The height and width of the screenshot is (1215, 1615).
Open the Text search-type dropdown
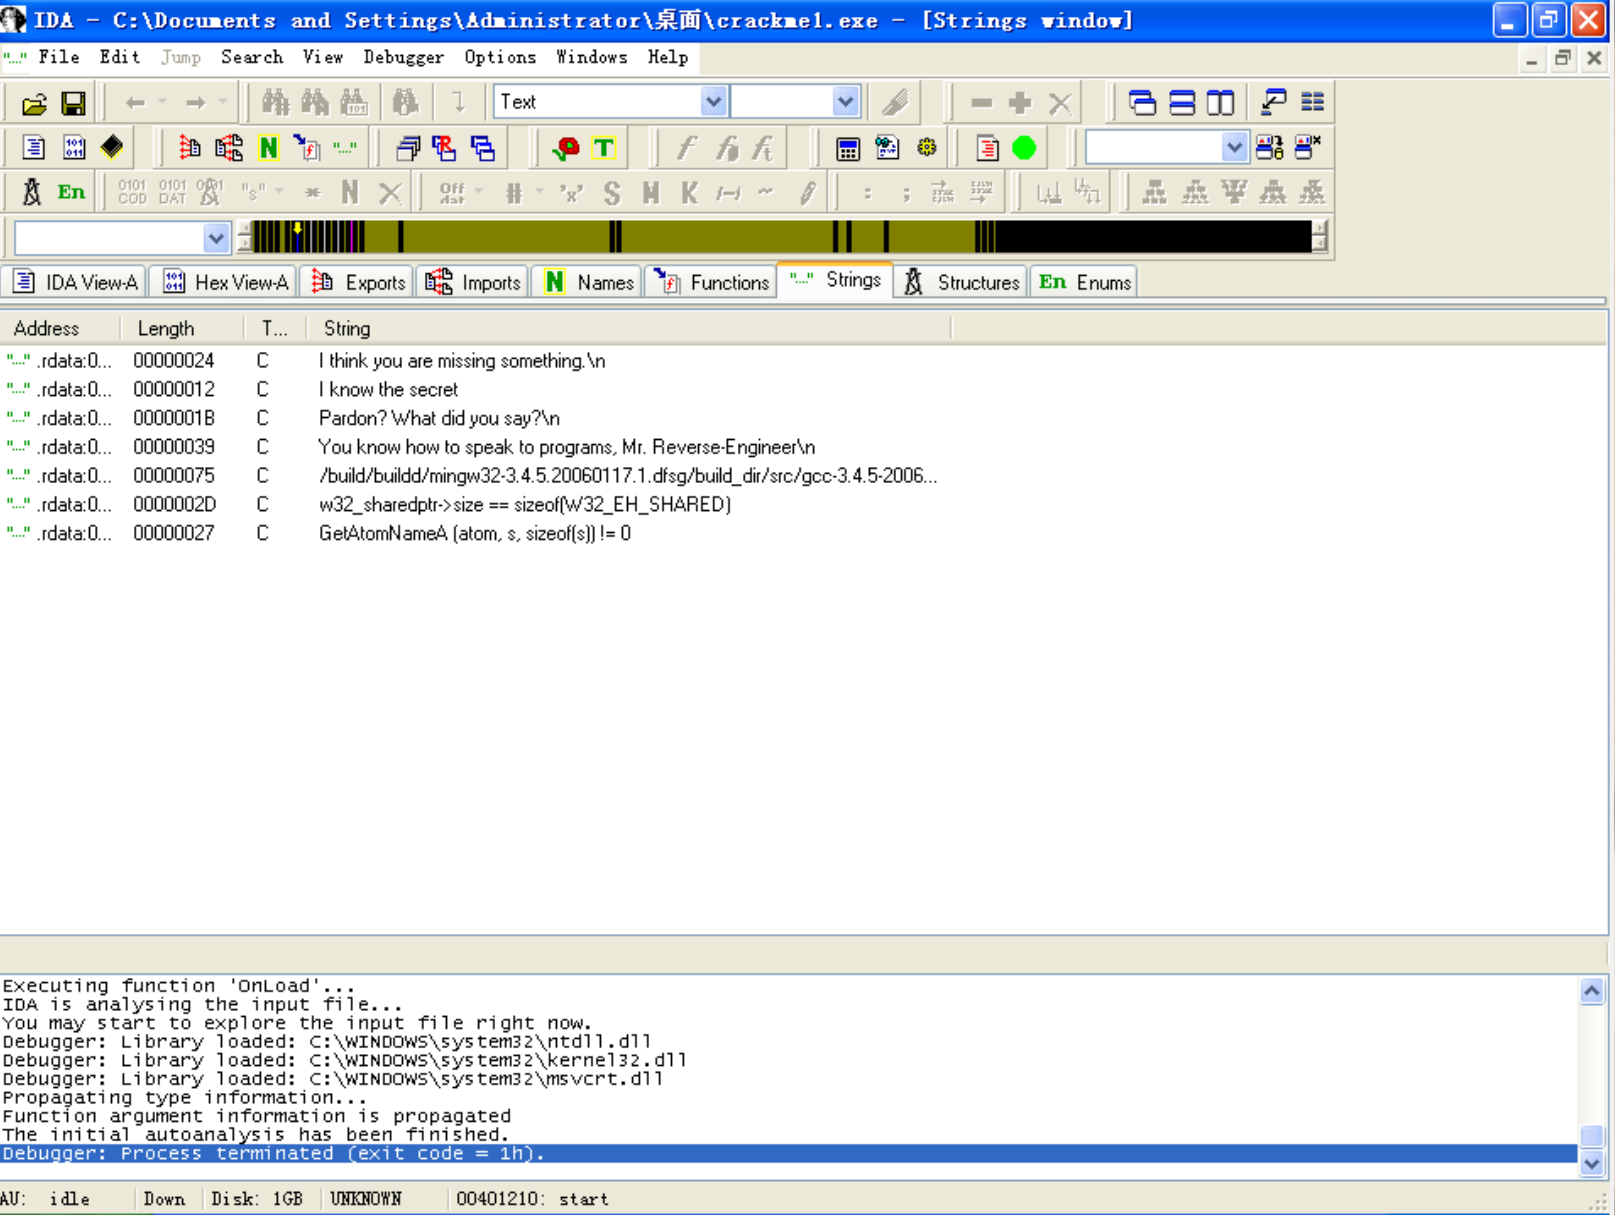coord(713,101)
